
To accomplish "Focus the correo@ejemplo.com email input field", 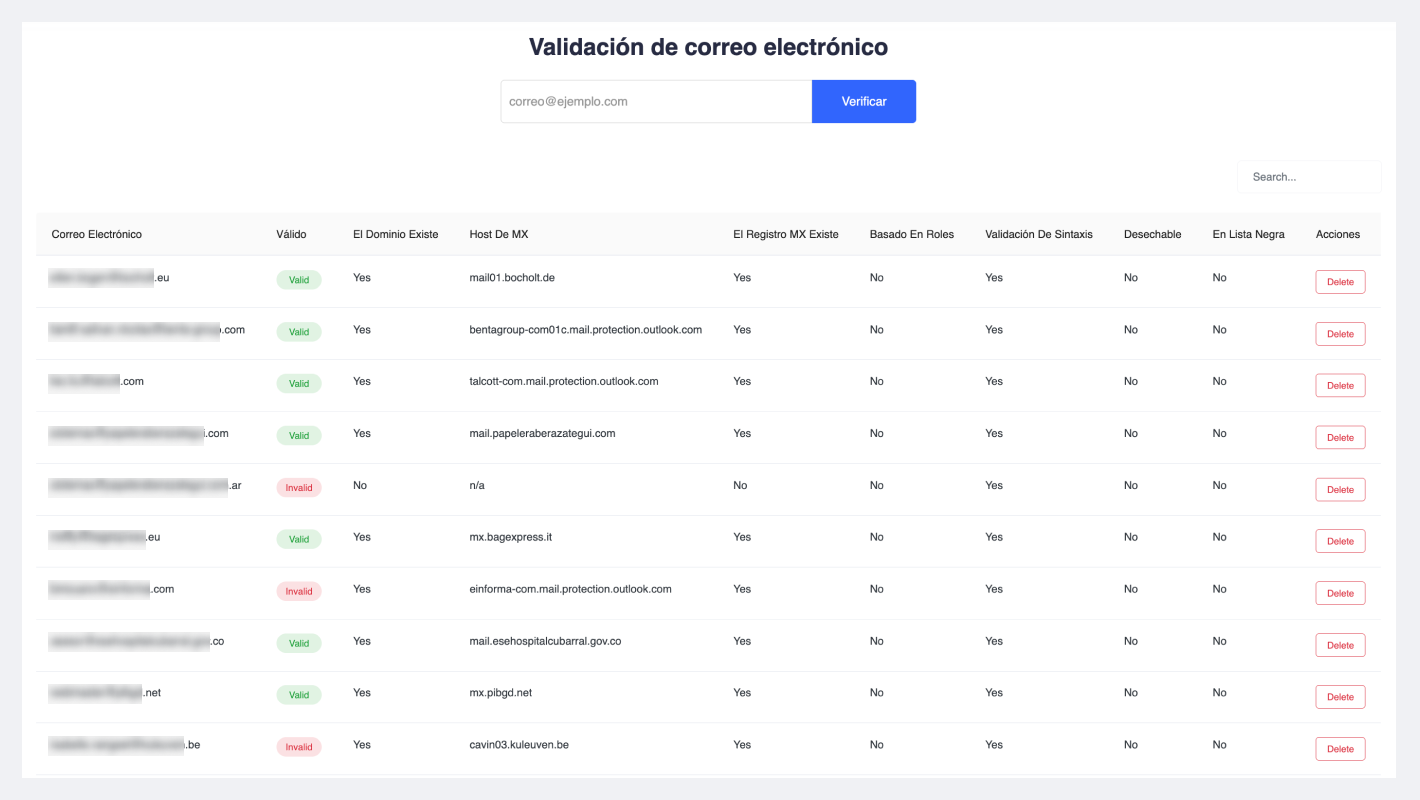I will [656, 102].
